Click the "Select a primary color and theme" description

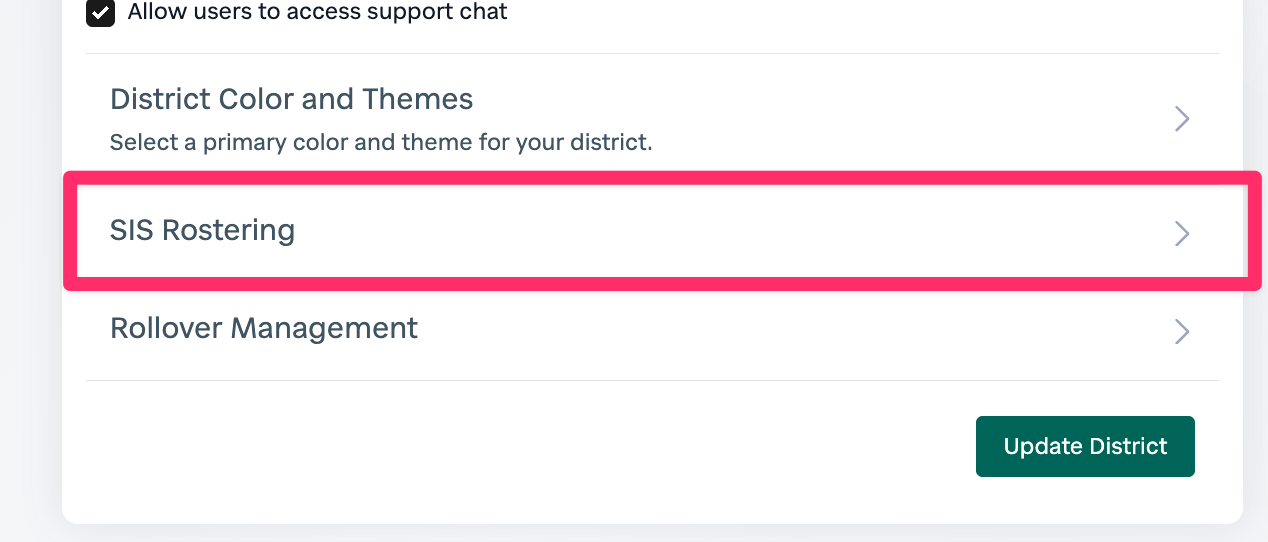click(380, 142)
